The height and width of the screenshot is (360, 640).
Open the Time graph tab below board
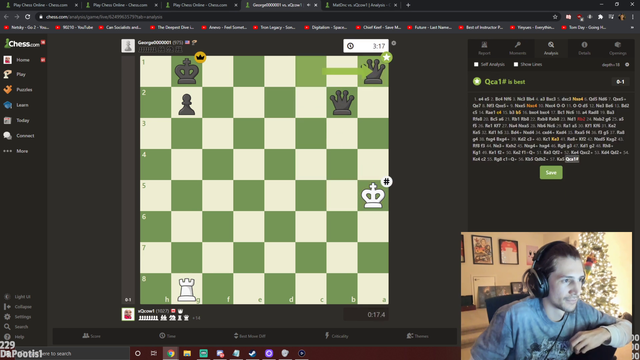point(167,336)
